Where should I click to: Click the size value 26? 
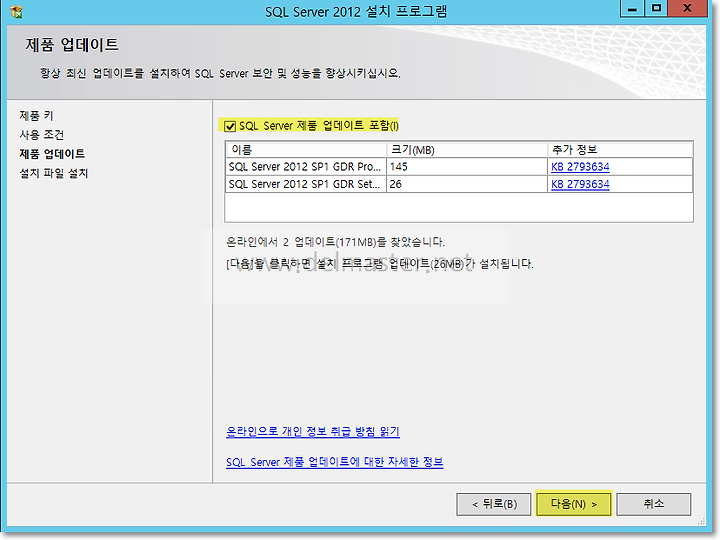395,184
